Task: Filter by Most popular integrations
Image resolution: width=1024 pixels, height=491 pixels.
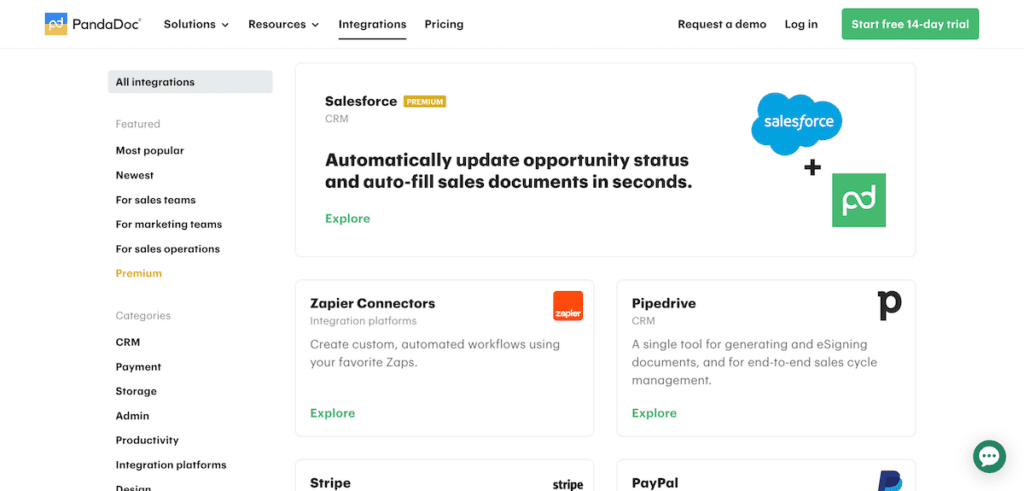Action: coord(150,151)
